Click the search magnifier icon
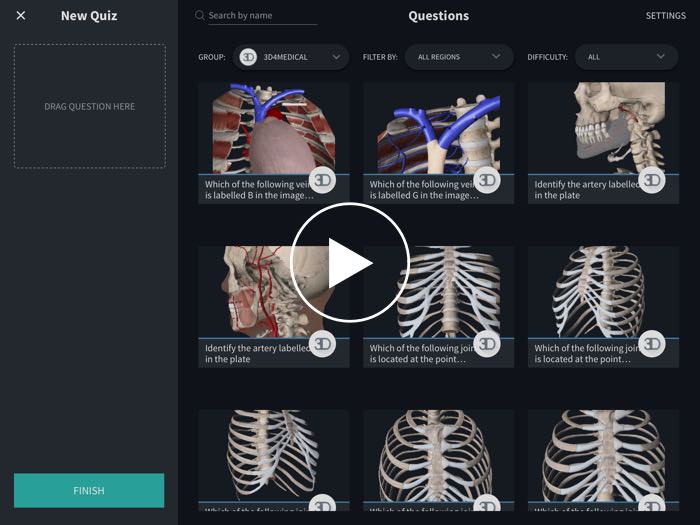The image size is (700, 525). click(x=200, y=16)
